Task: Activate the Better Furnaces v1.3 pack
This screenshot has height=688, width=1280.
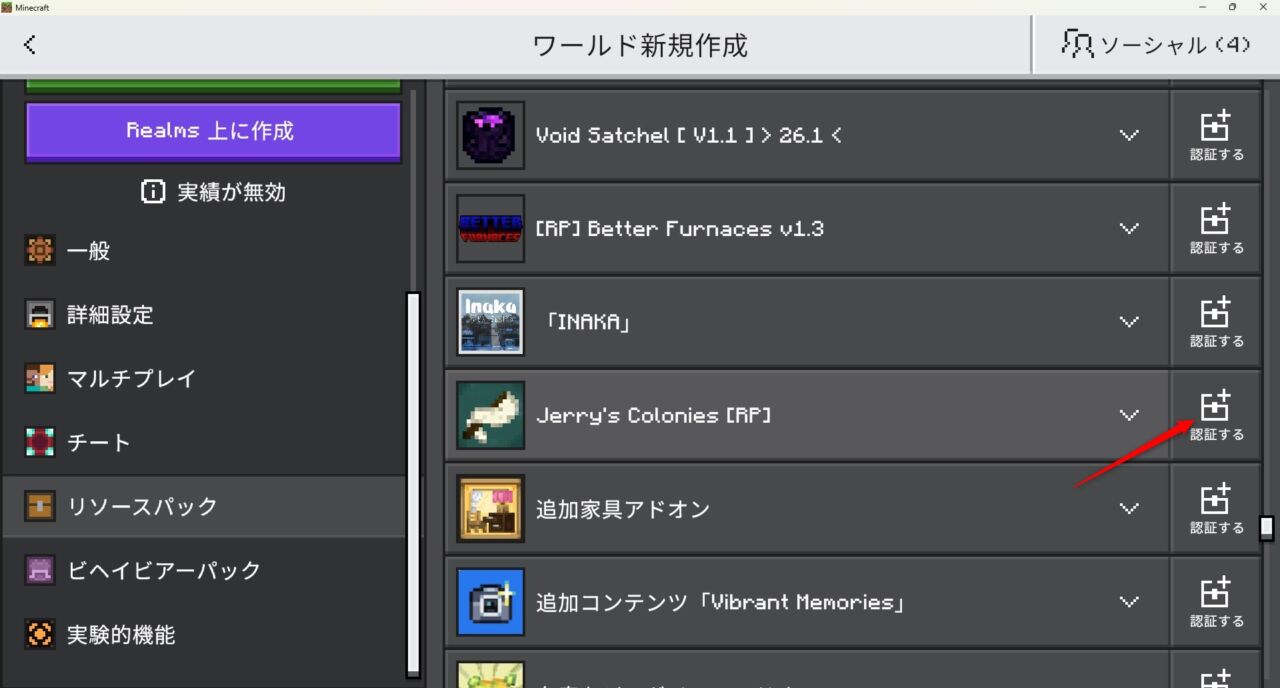Action: (1216, 229)
